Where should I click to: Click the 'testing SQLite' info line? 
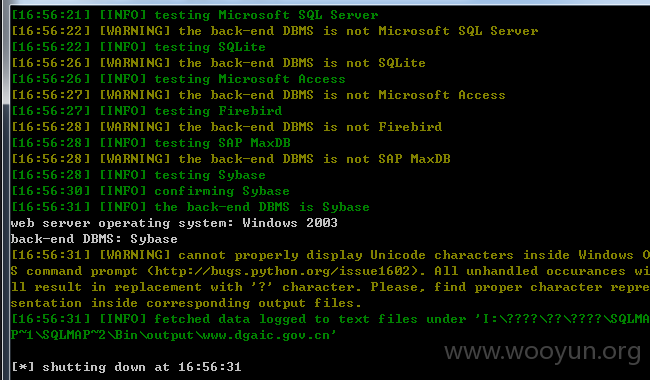point(138,47)
